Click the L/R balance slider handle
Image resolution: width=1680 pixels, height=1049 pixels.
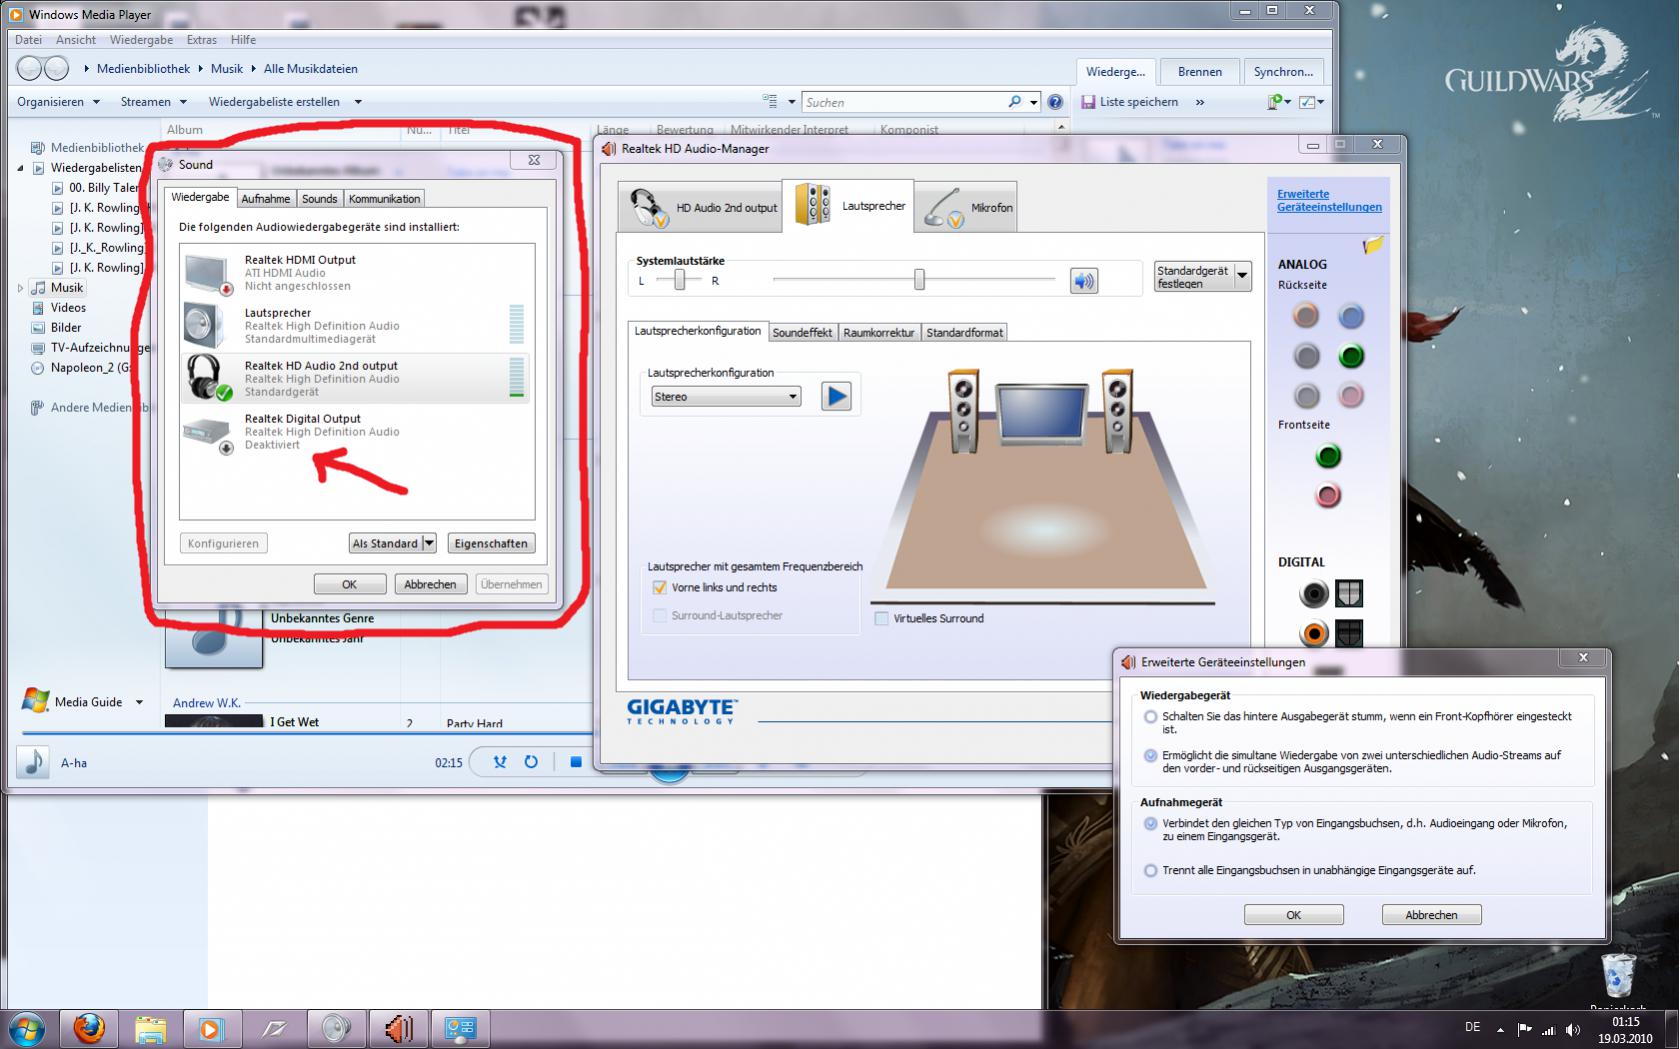680,280
